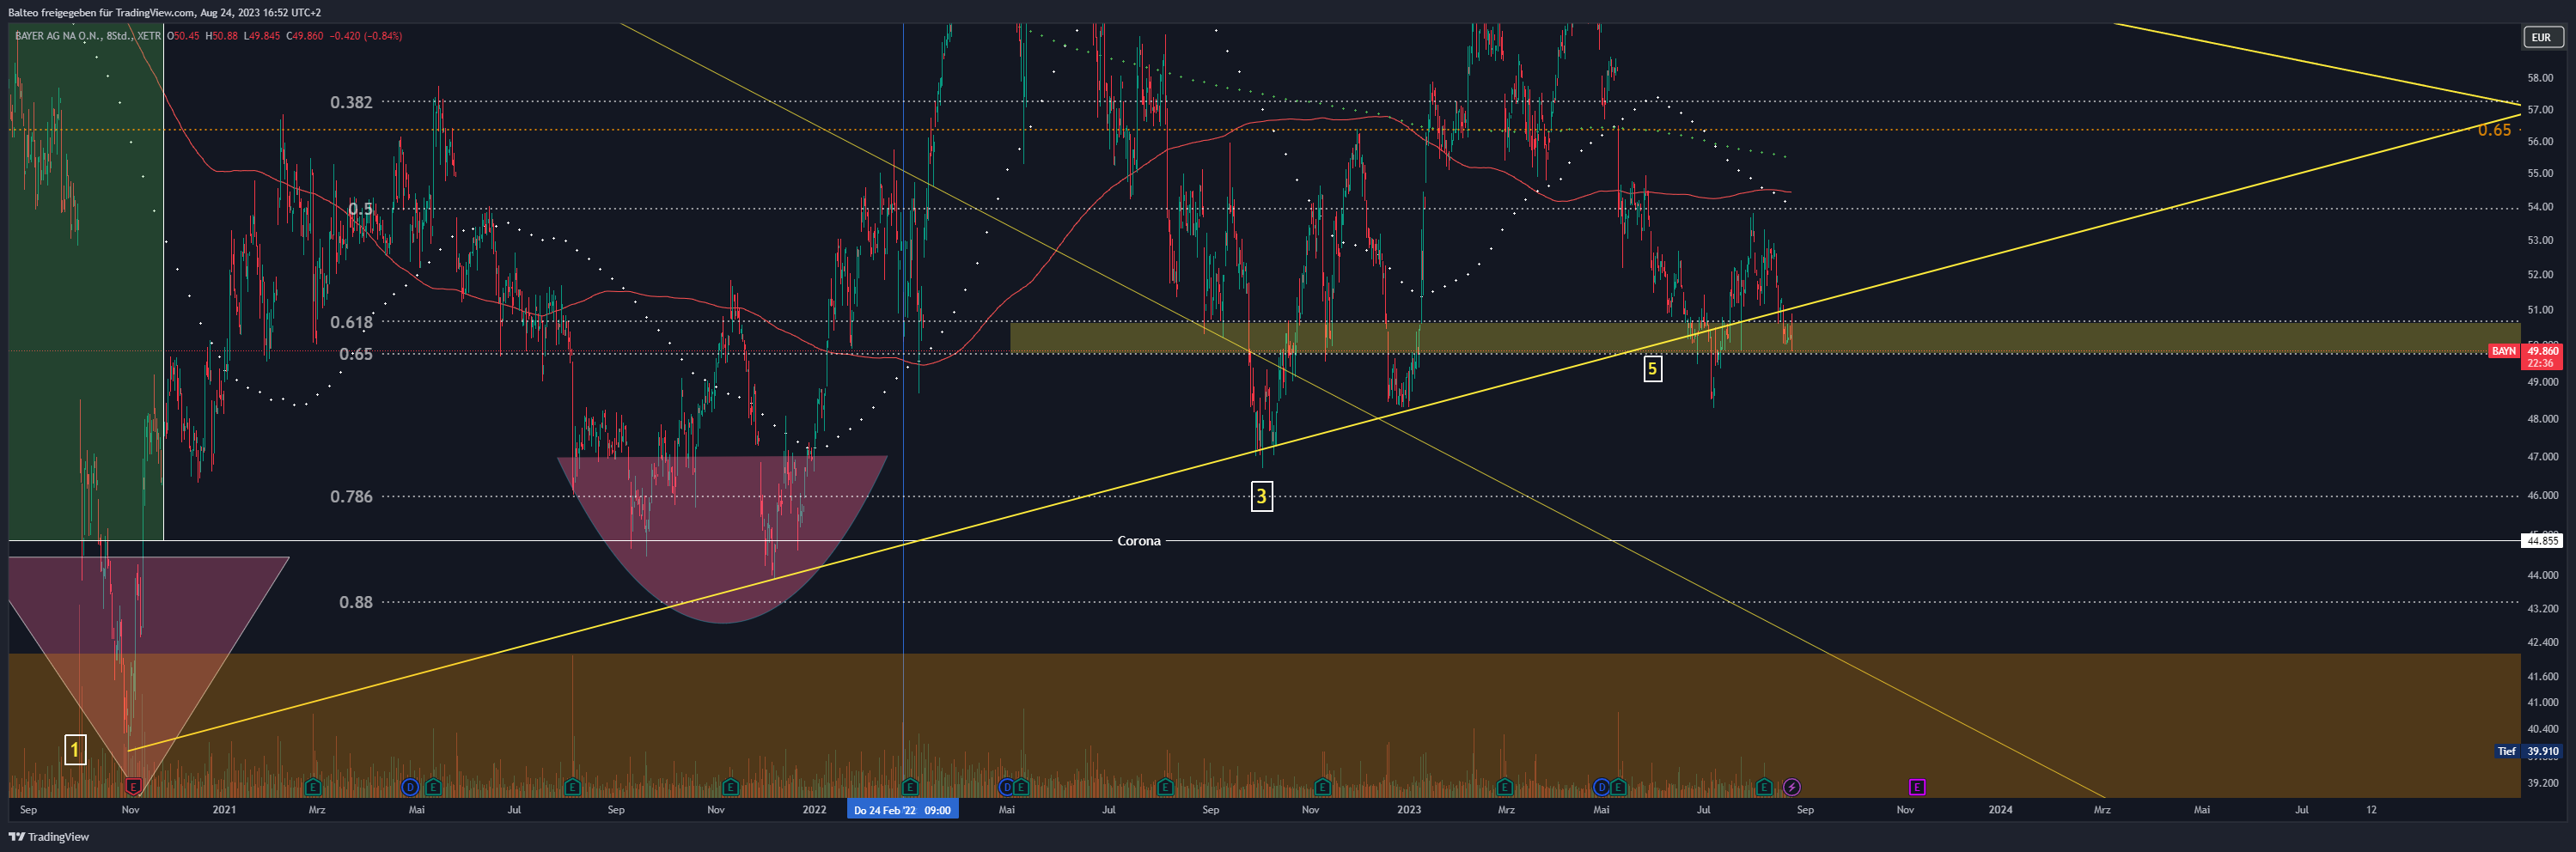Select the 44.855 Corona price level label
The image size is (2576, 852).
[2541, 541]
